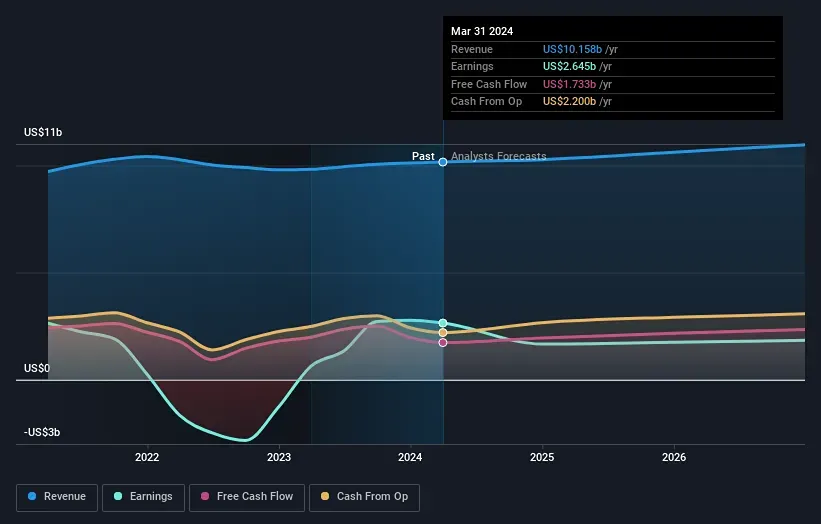
Task: Click the 'Free Cash Flow' label in tooltip
Action: [489, 84]
